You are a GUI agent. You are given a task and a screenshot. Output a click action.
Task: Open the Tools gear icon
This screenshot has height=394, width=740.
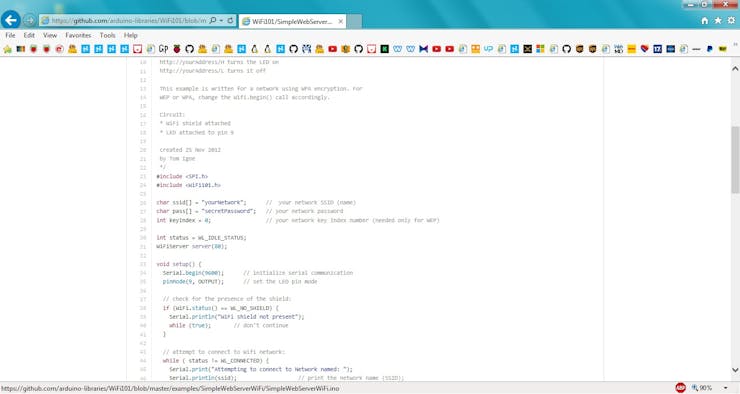pos(731,21)
